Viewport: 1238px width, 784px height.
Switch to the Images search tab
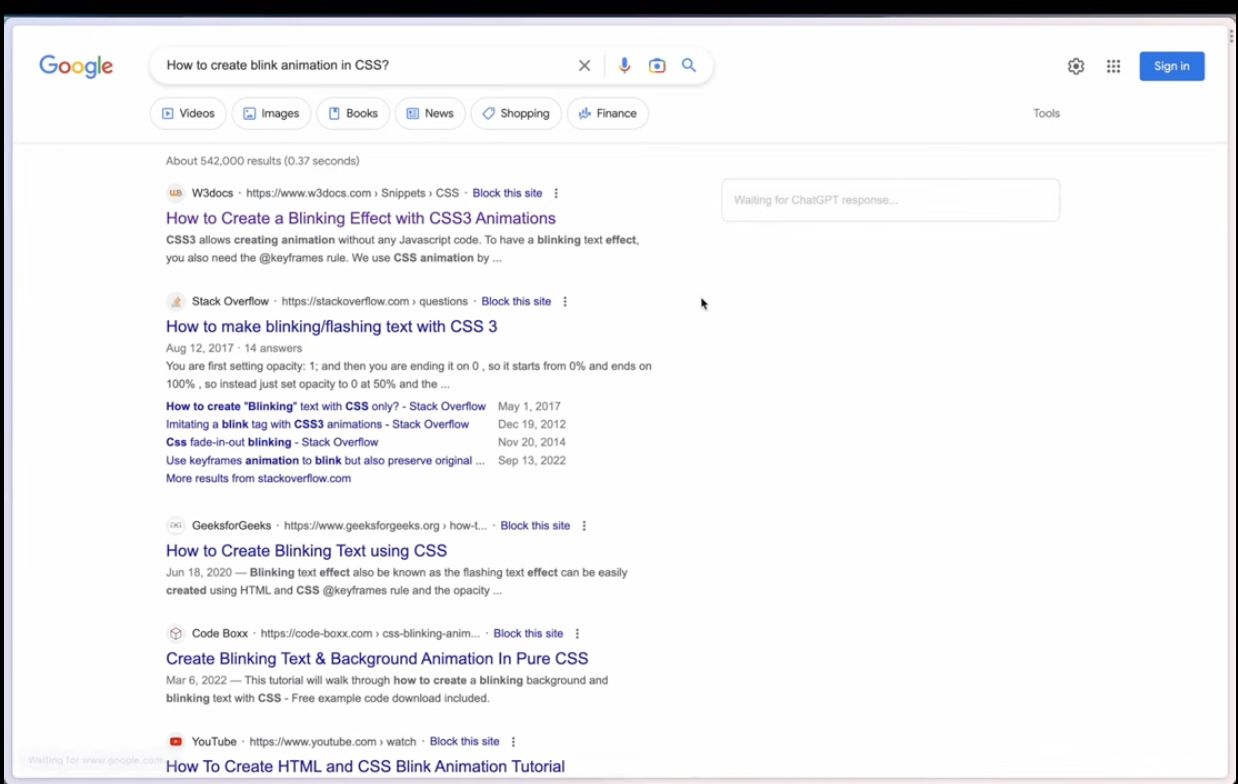click(271, 113)
